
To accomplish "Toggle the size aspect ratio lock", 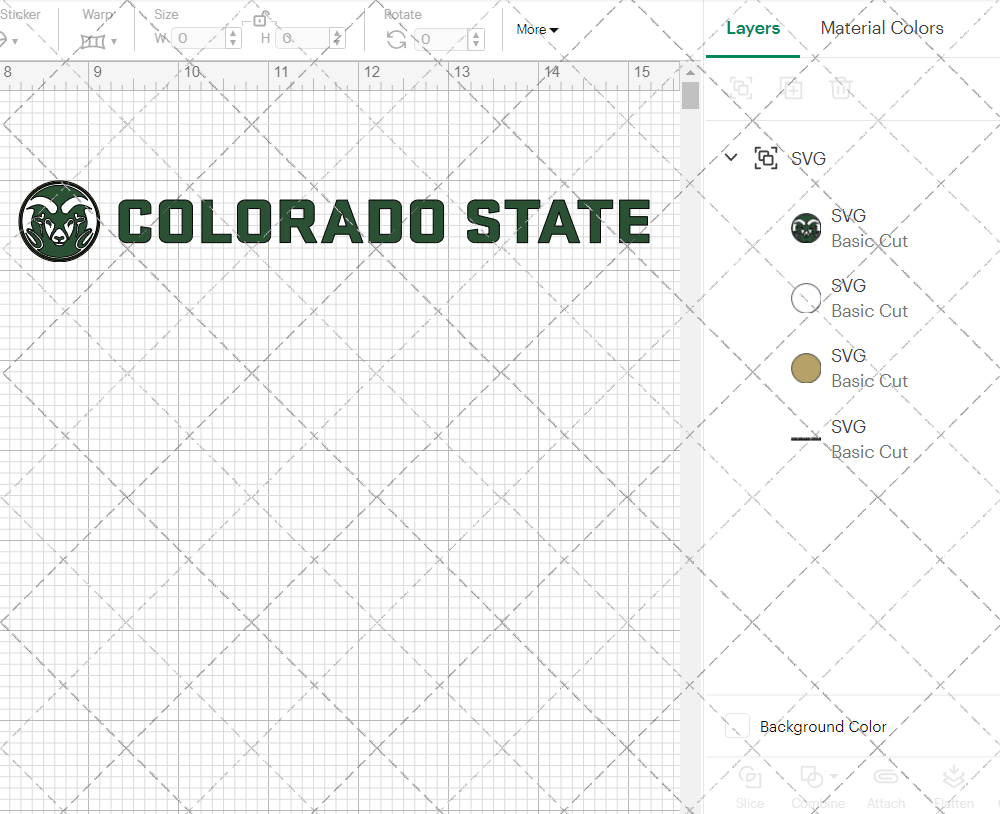I will [x=260, y=18].
